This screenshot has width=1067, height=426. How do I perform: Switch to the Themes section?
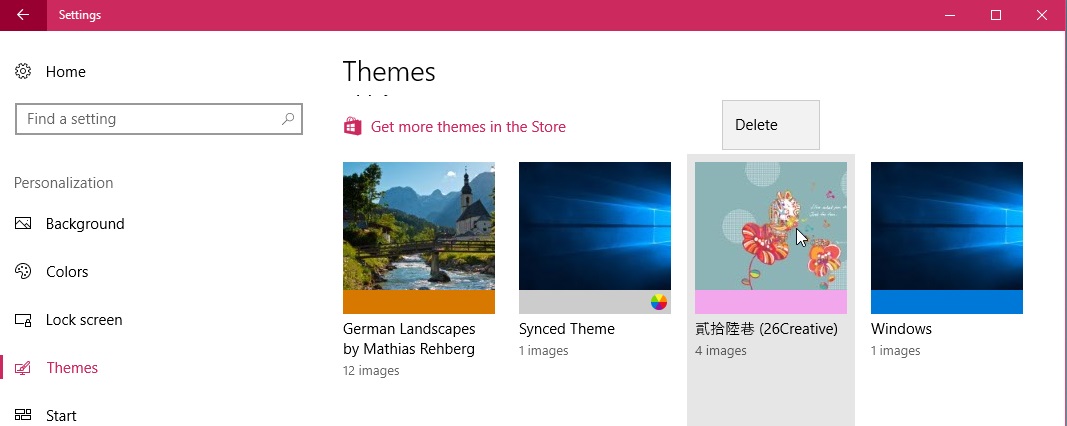[x=72, y=367]
